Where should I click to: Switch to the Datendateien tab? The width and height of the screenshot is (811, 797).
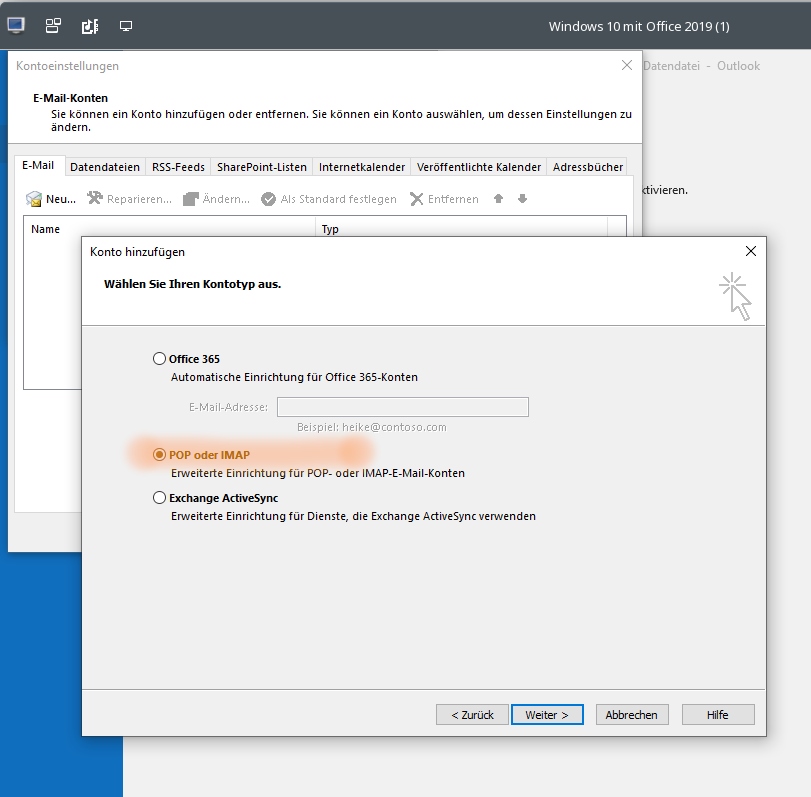pyautogui.click(x=105, y=167)
